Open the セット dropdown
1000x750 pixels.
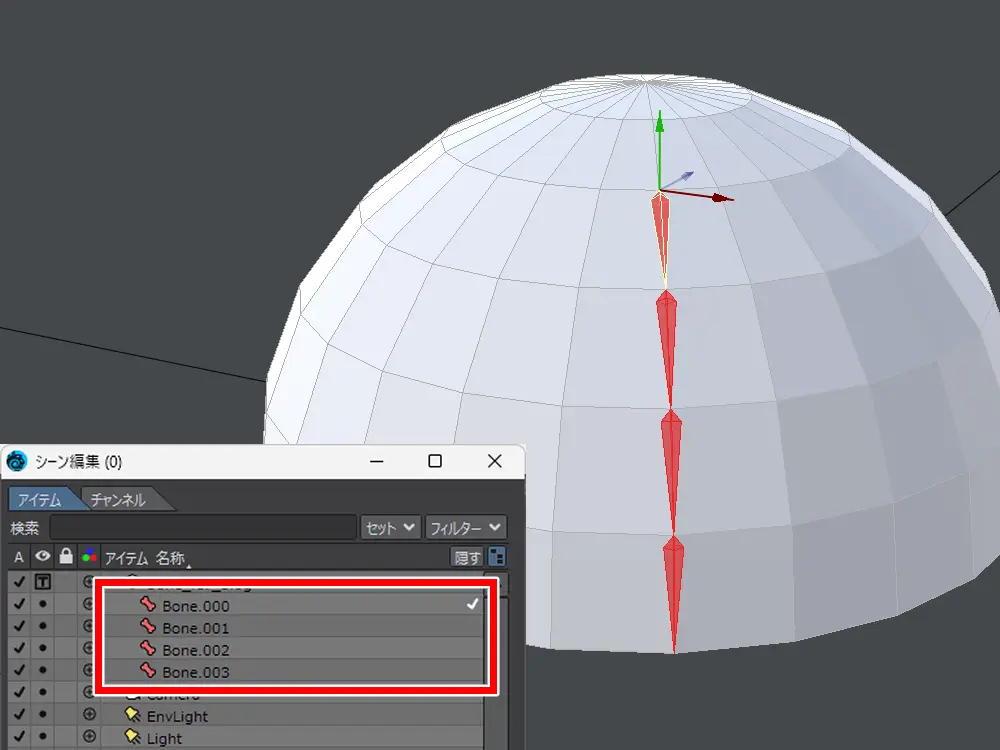click(390, 527)
